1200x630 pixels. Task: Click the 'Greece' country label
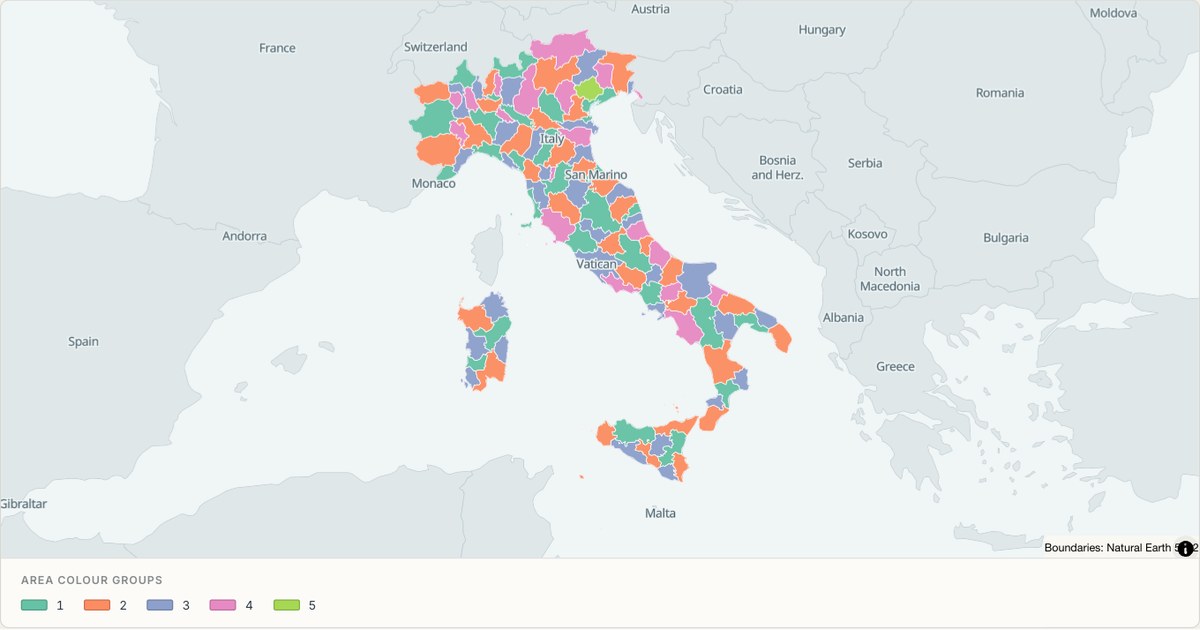tap(895, 366)
